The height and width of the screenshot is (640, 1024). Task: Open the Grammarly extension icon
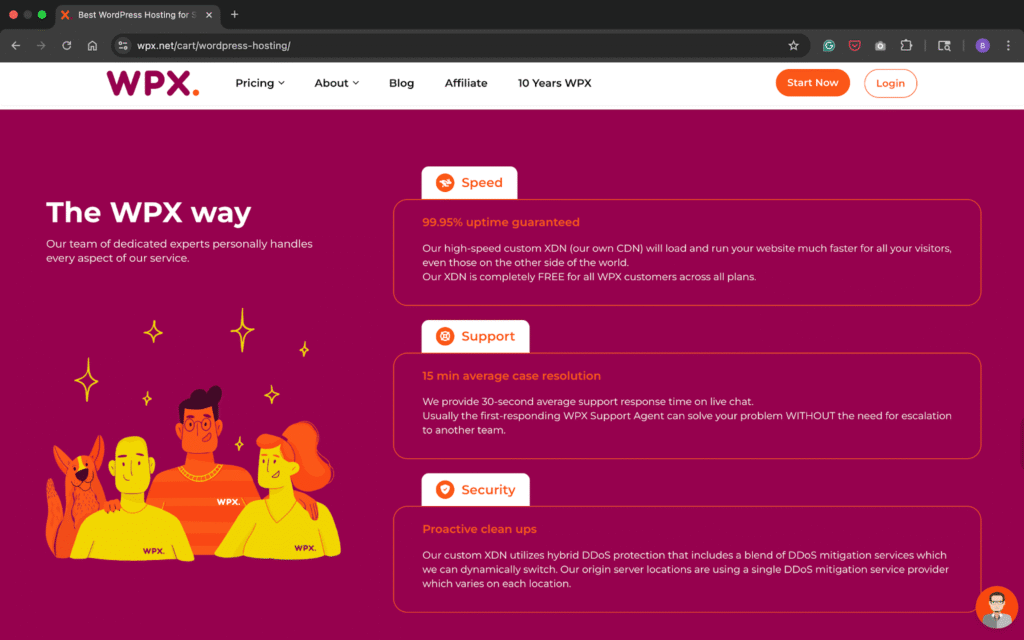[x=829, y=45]
